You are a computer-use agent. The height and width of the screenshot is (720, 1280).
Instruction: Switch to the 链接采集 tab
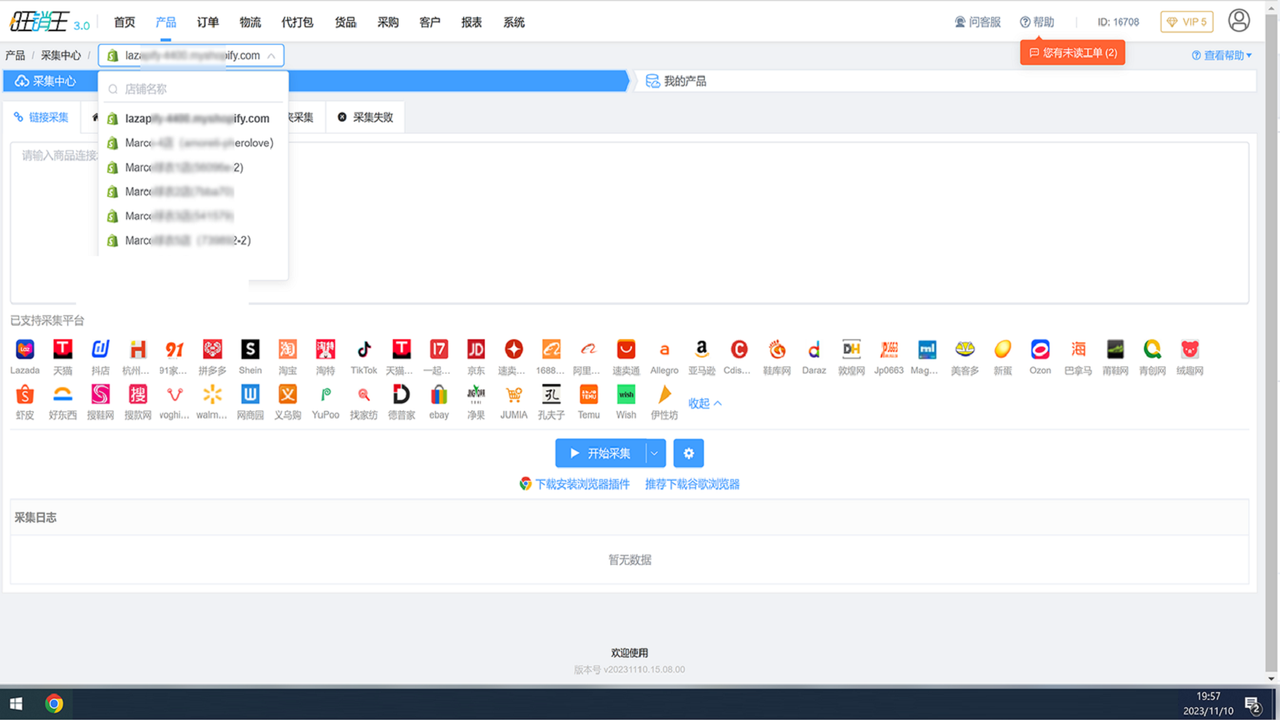41,117
